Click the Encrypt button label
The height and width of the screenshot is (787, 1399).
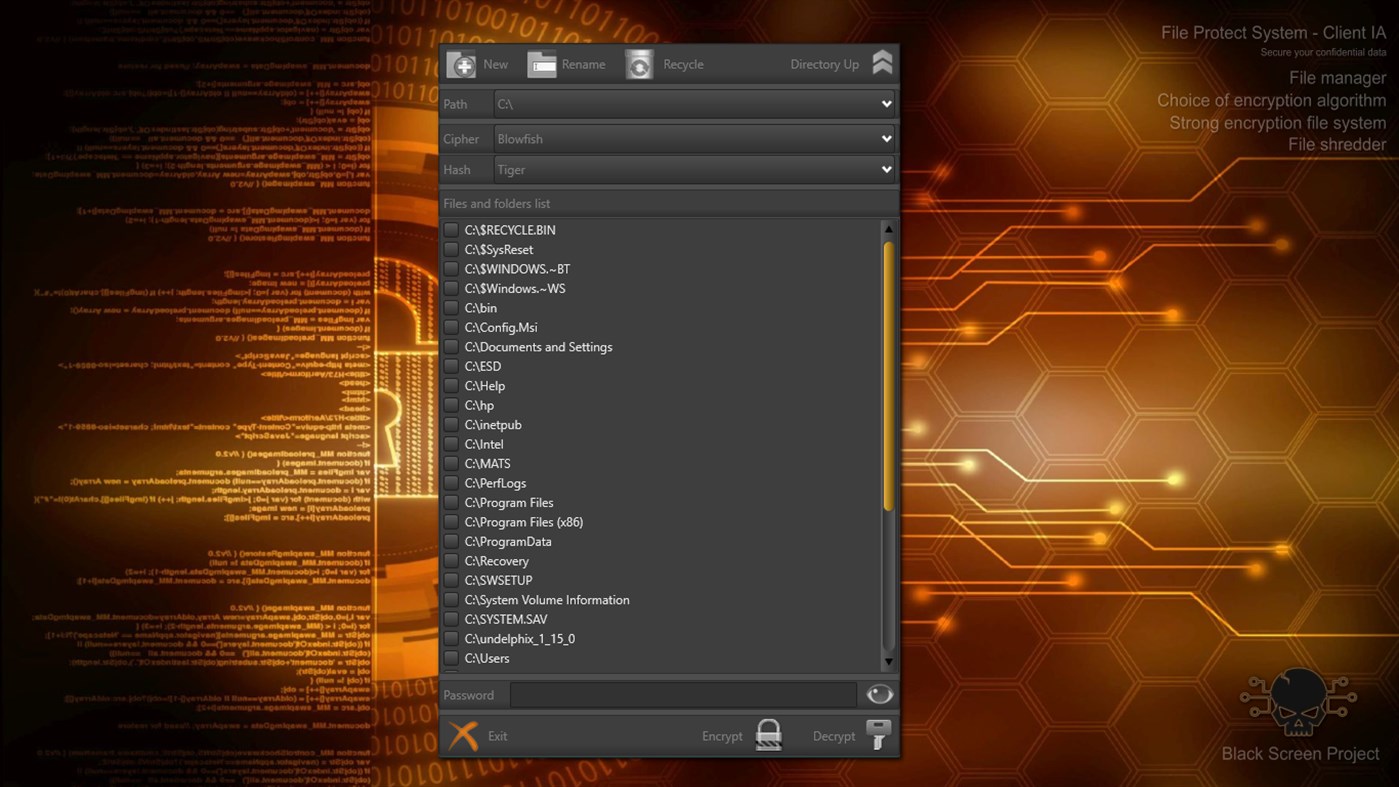[x=721, y=735]
